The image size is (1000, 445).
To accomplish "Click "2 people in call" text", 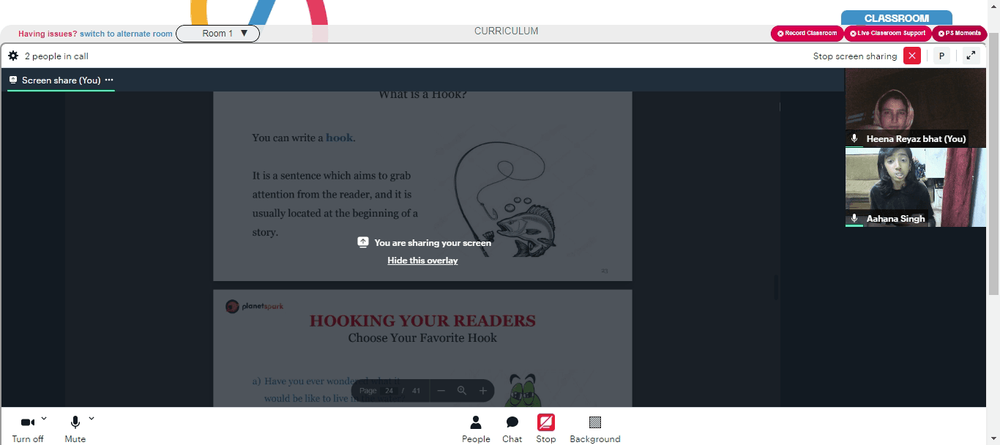I will pyautogui.click(x=57, y=56).
